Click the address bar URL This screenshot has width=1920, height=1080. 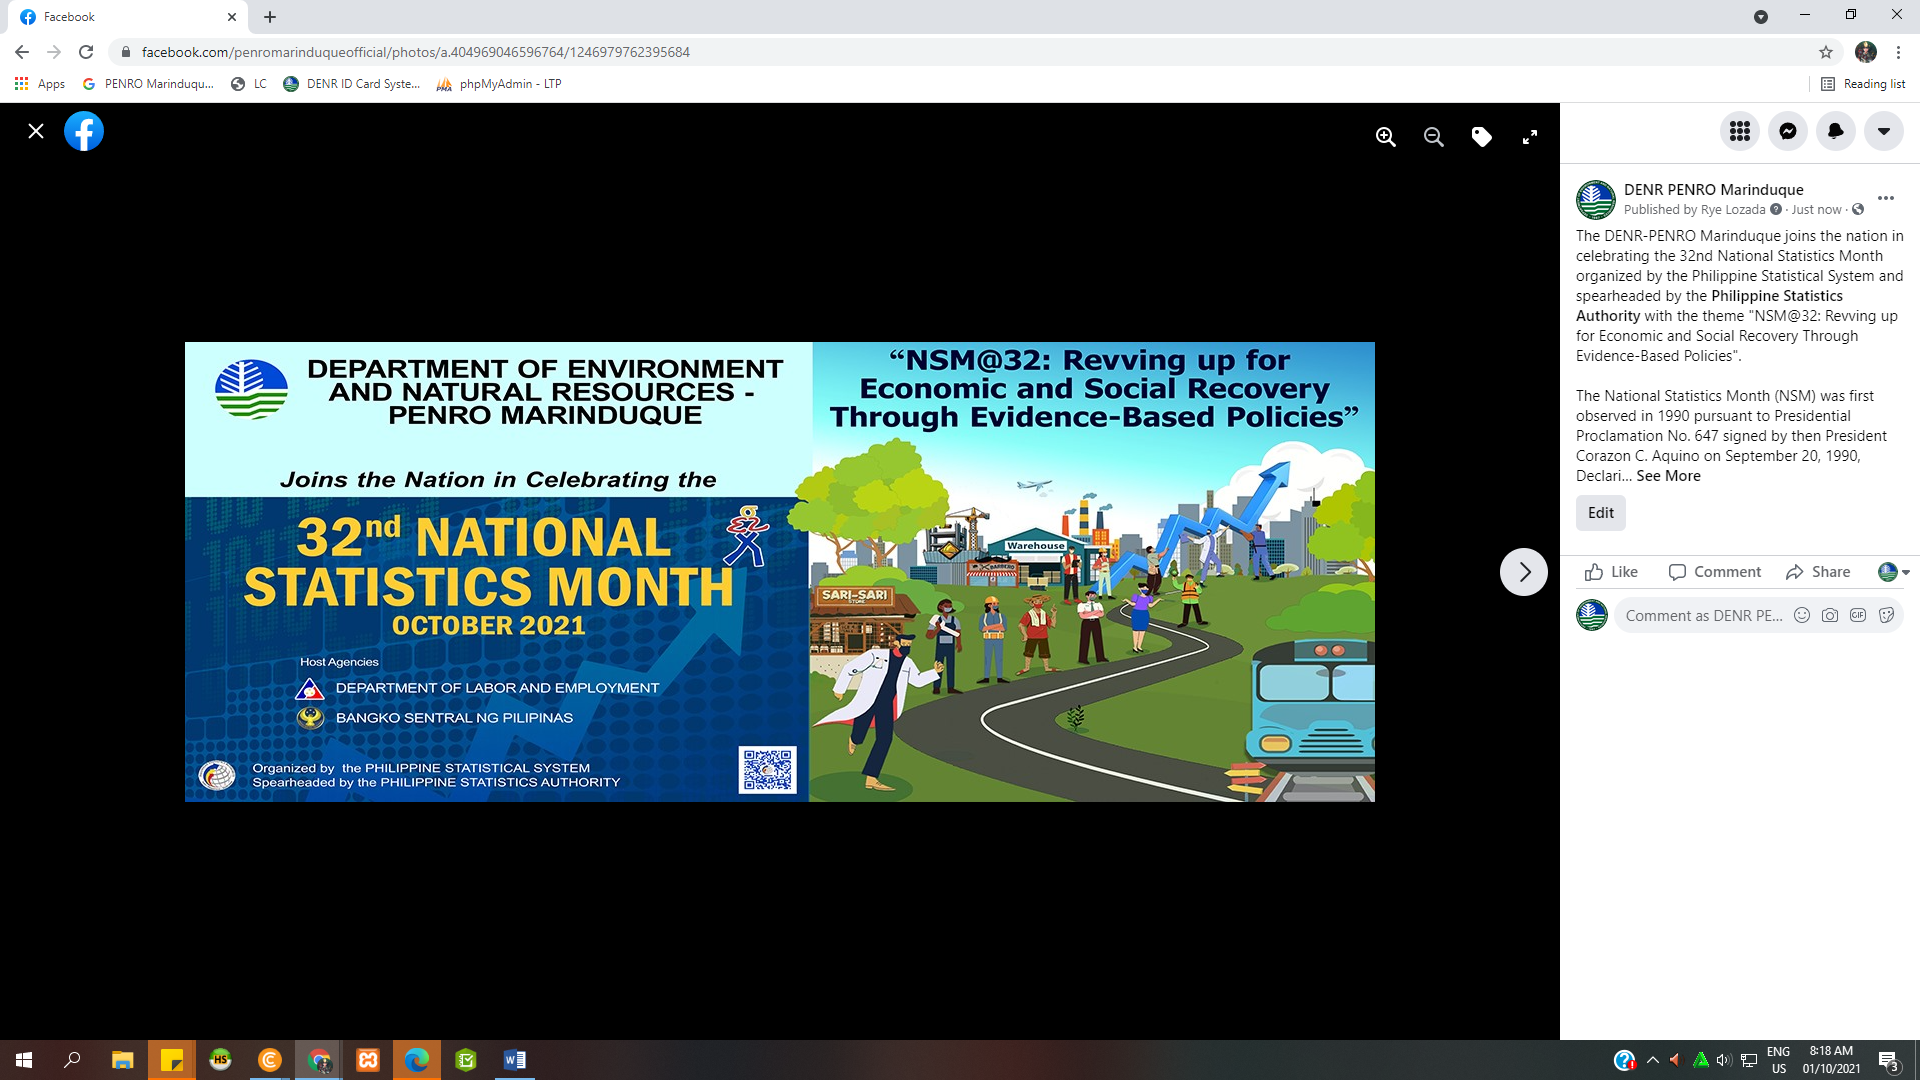(x=415, y=52)
